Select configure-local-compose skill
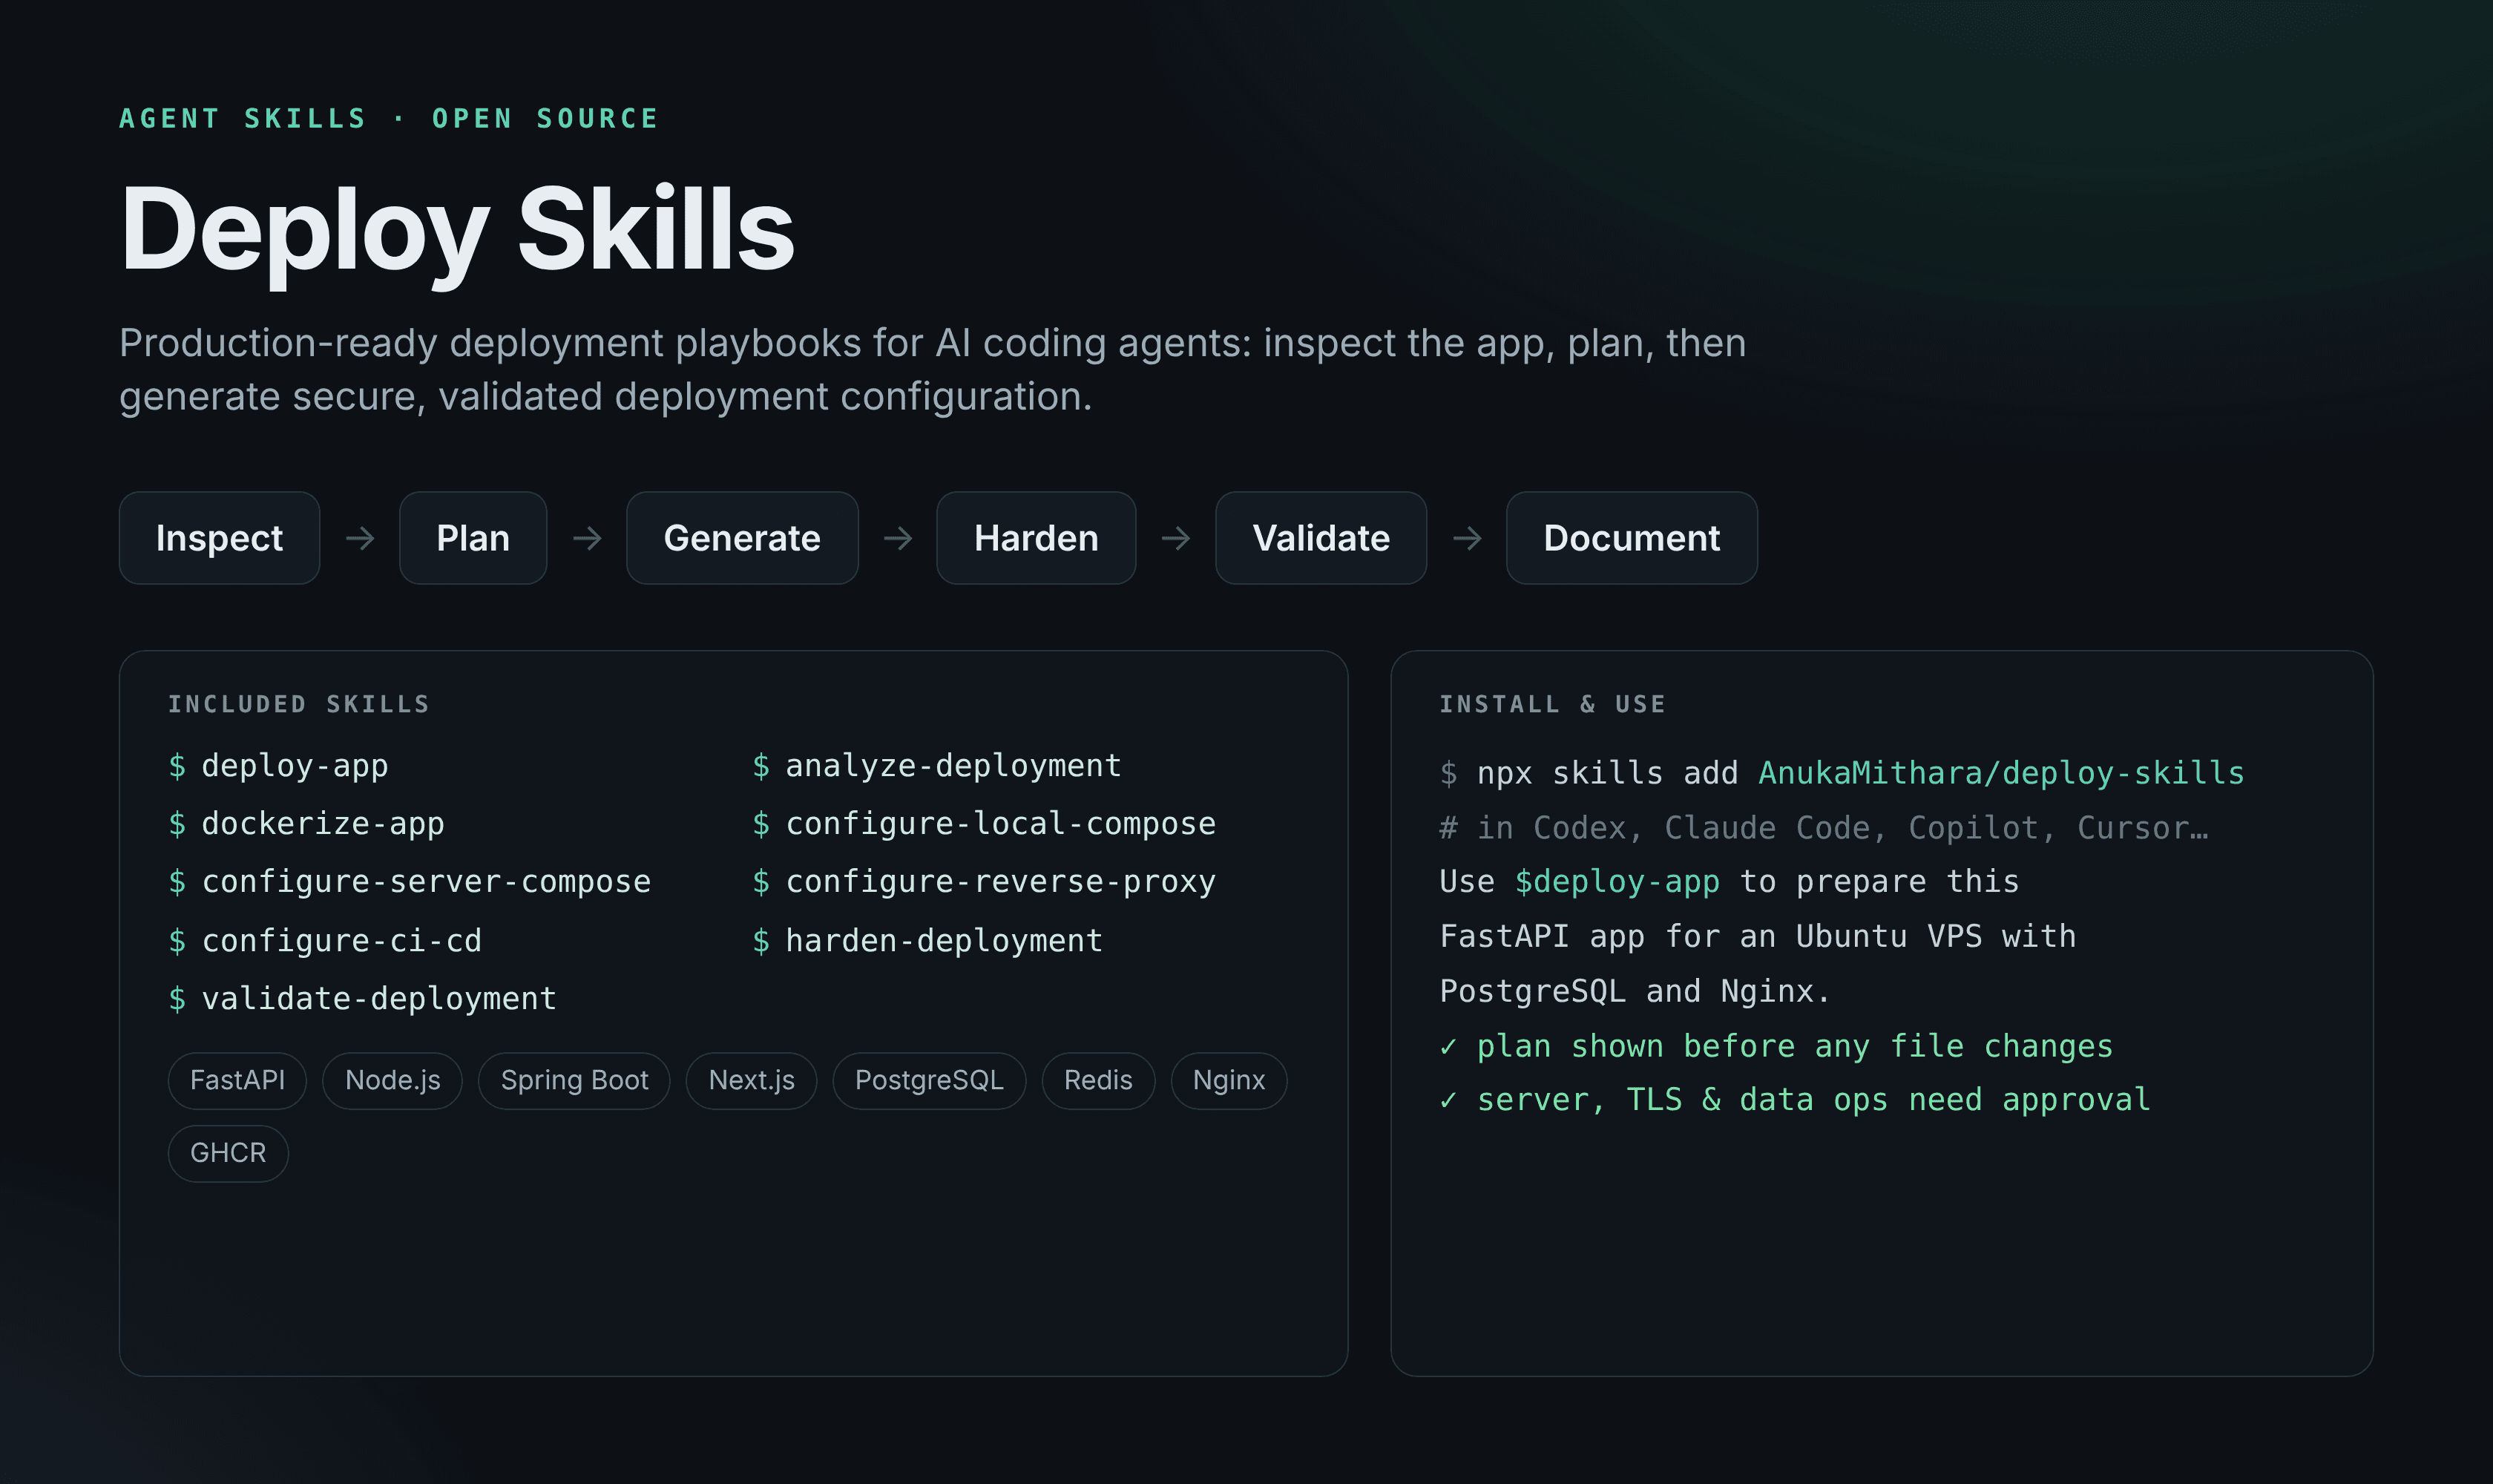Screen dimensions: 2493x1484 click(x=984, y=824)
